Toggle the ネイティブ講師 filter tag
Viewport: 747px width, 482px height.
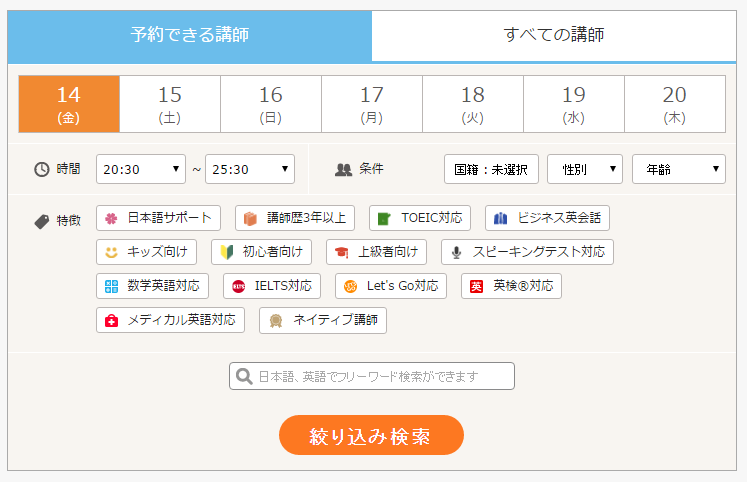pos(323,320)
